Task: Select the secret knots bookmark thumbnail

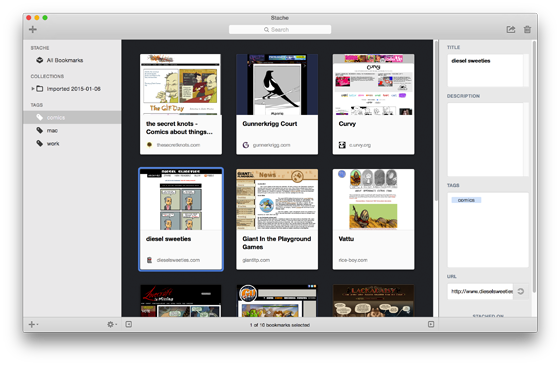Action: click(x=181, y=84)
